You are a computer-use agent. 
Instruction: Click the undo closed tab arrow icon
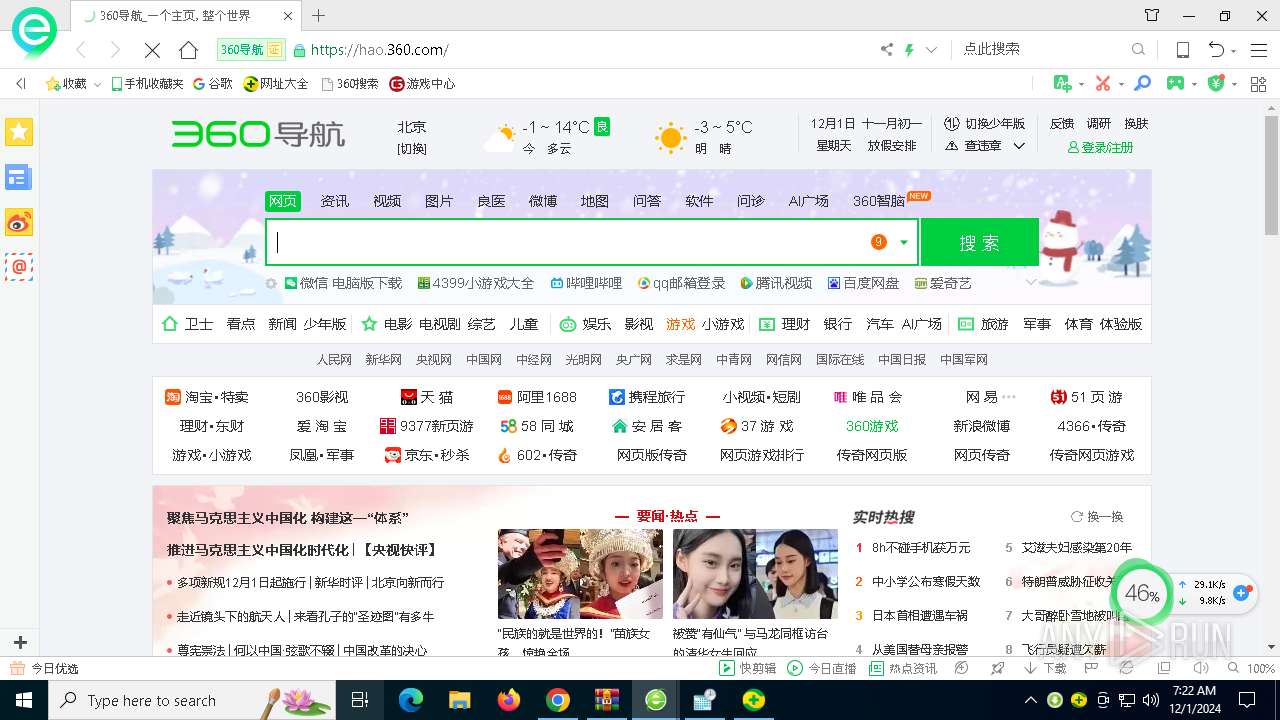coord(1215,49)
